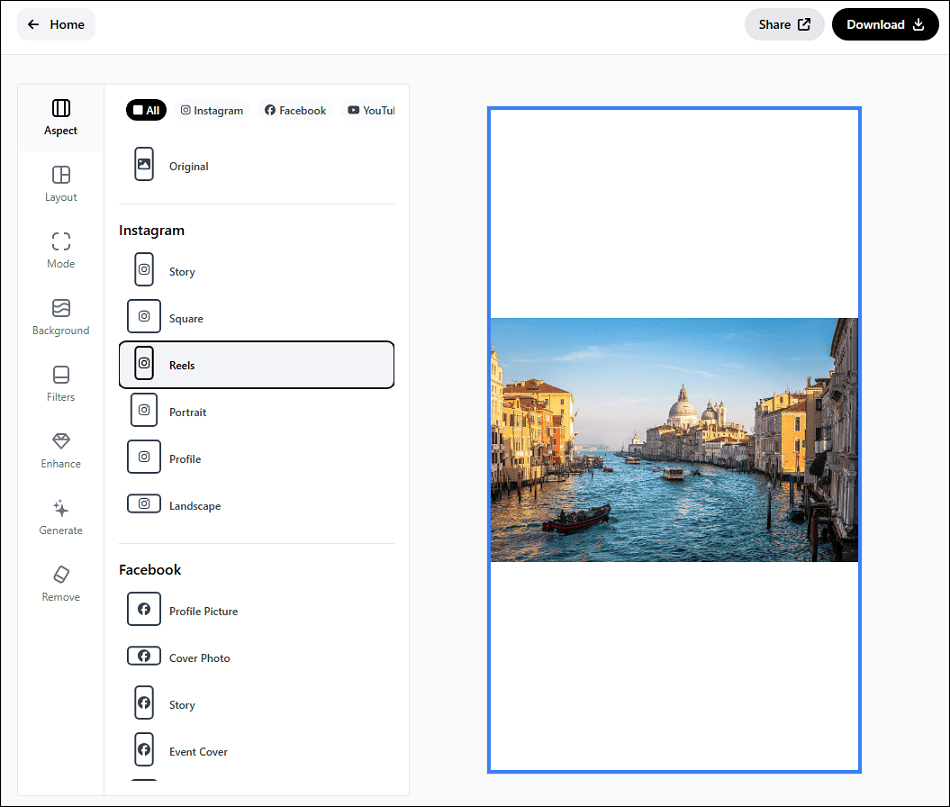Viewport: 950px width, 807px height.
Task: Select the Remove tool
Action: [x=60, y=584]
